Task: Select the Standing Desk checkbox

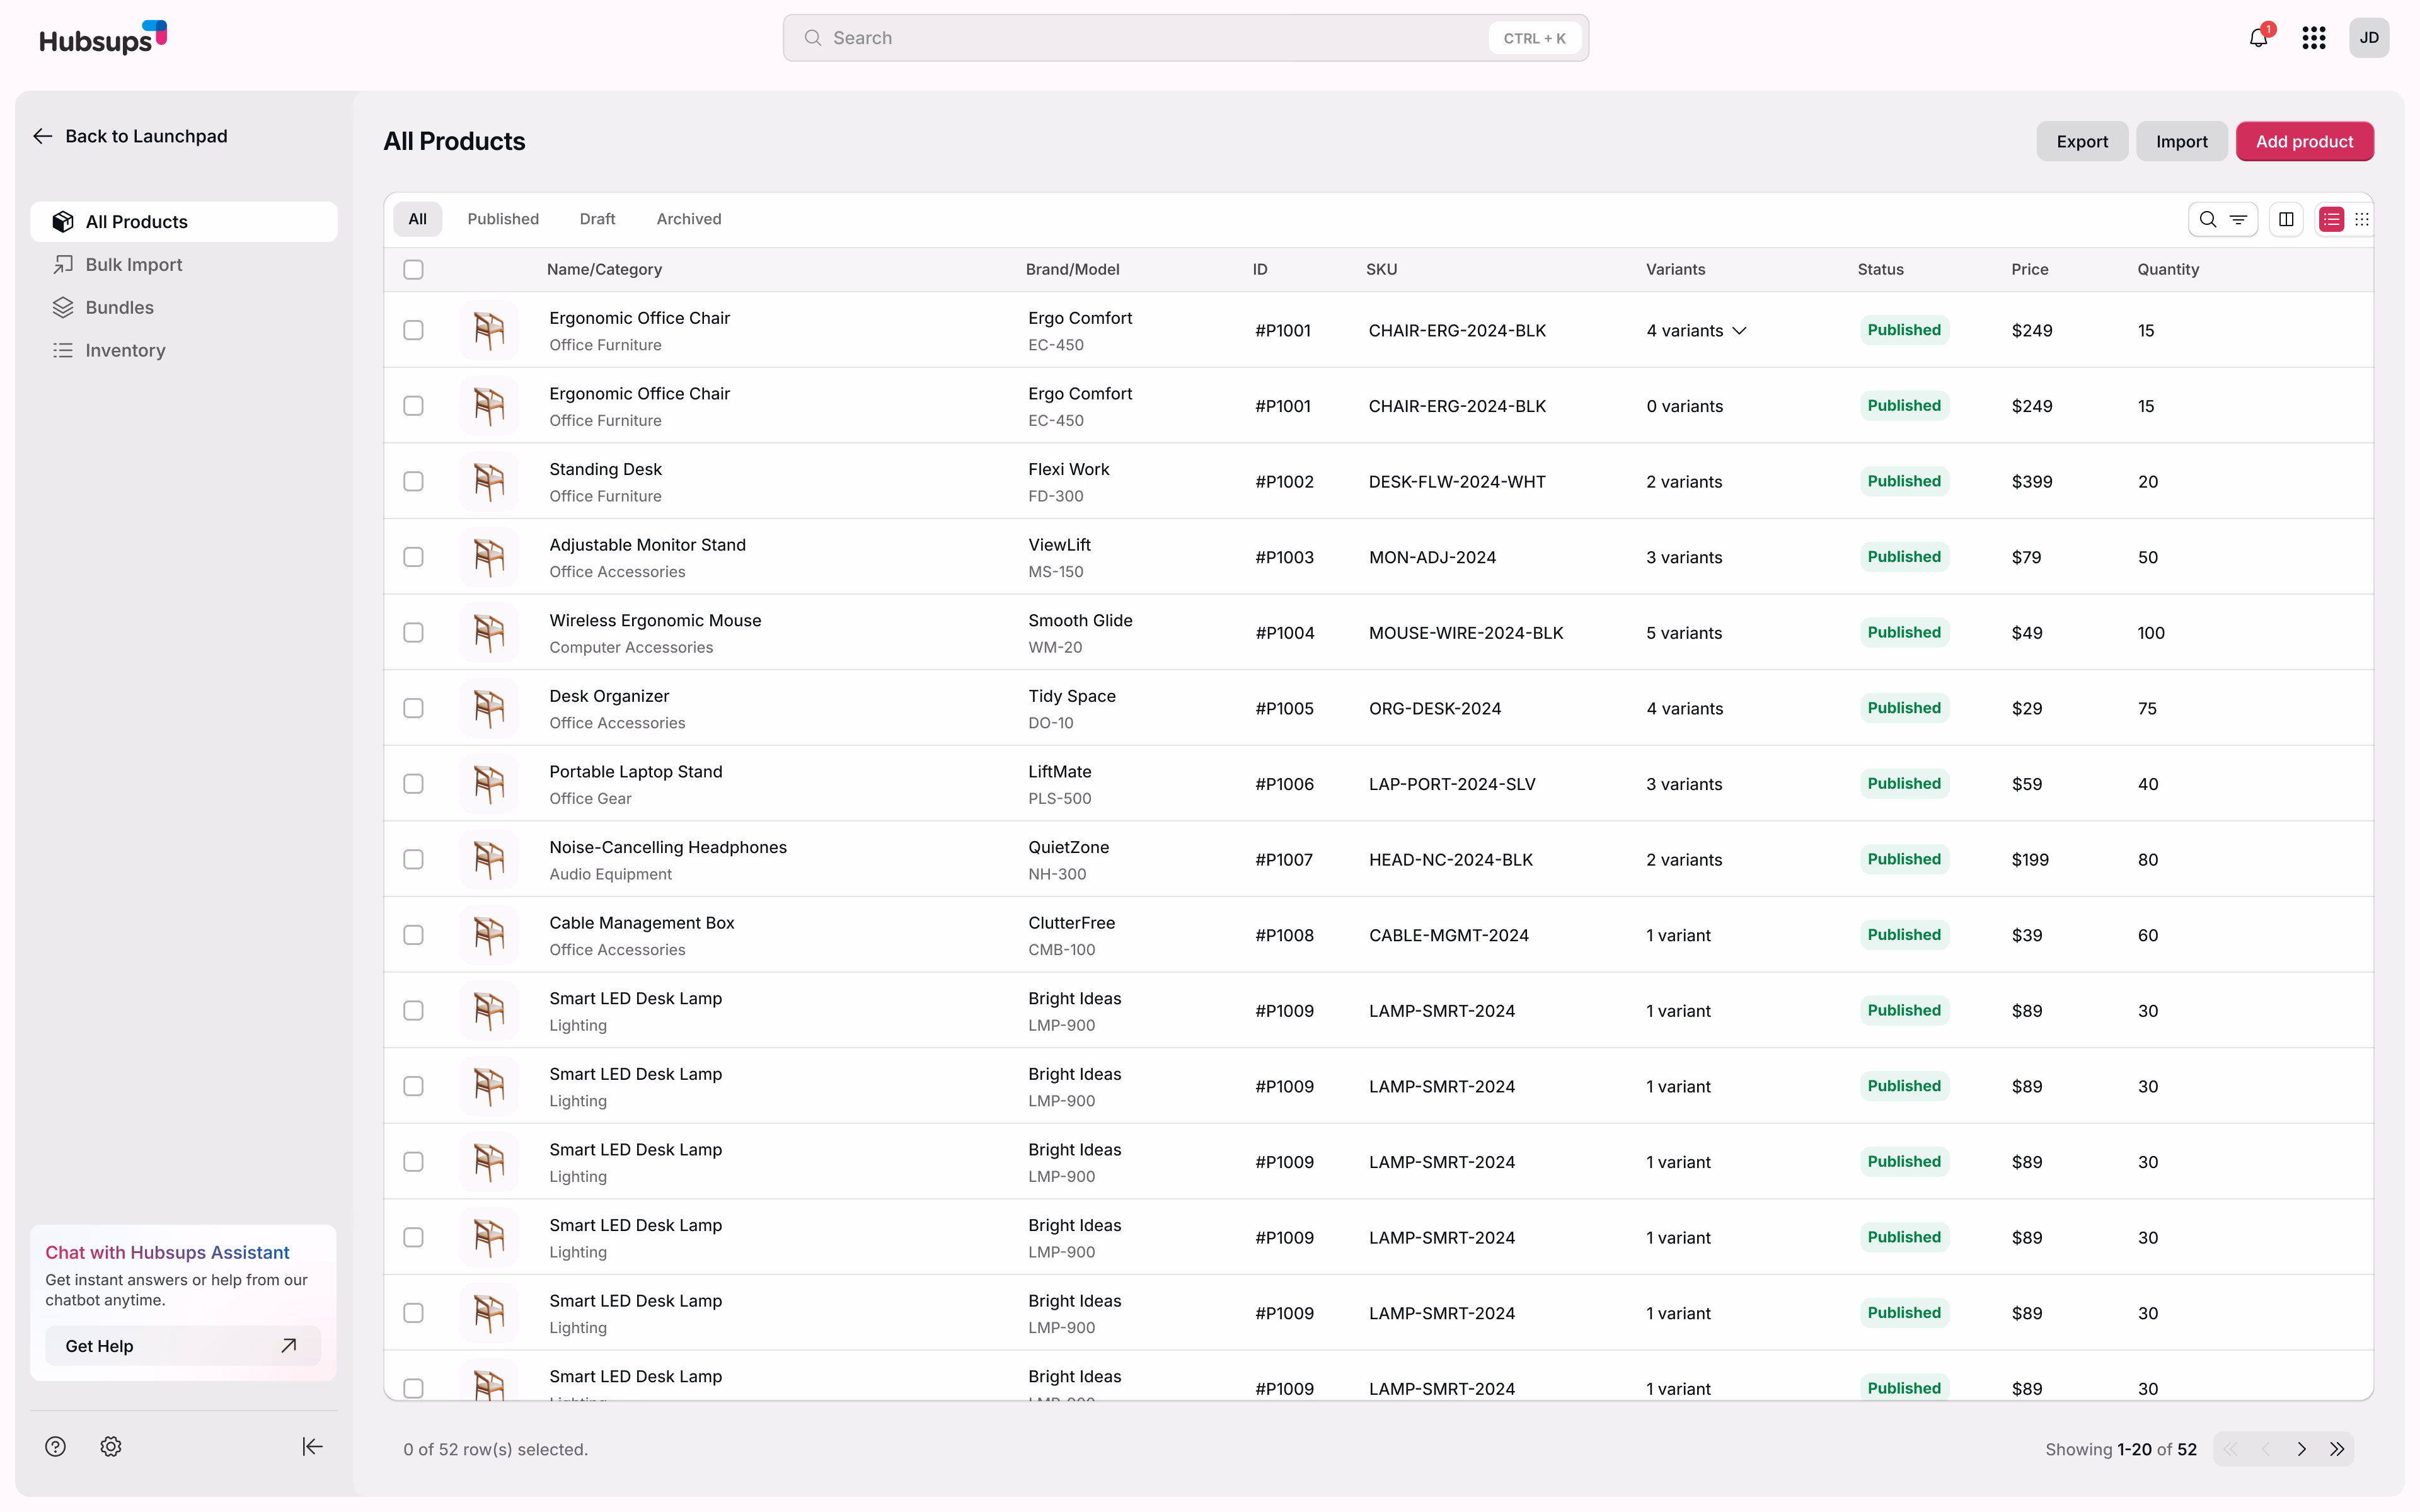Action: tap(413, 481)
